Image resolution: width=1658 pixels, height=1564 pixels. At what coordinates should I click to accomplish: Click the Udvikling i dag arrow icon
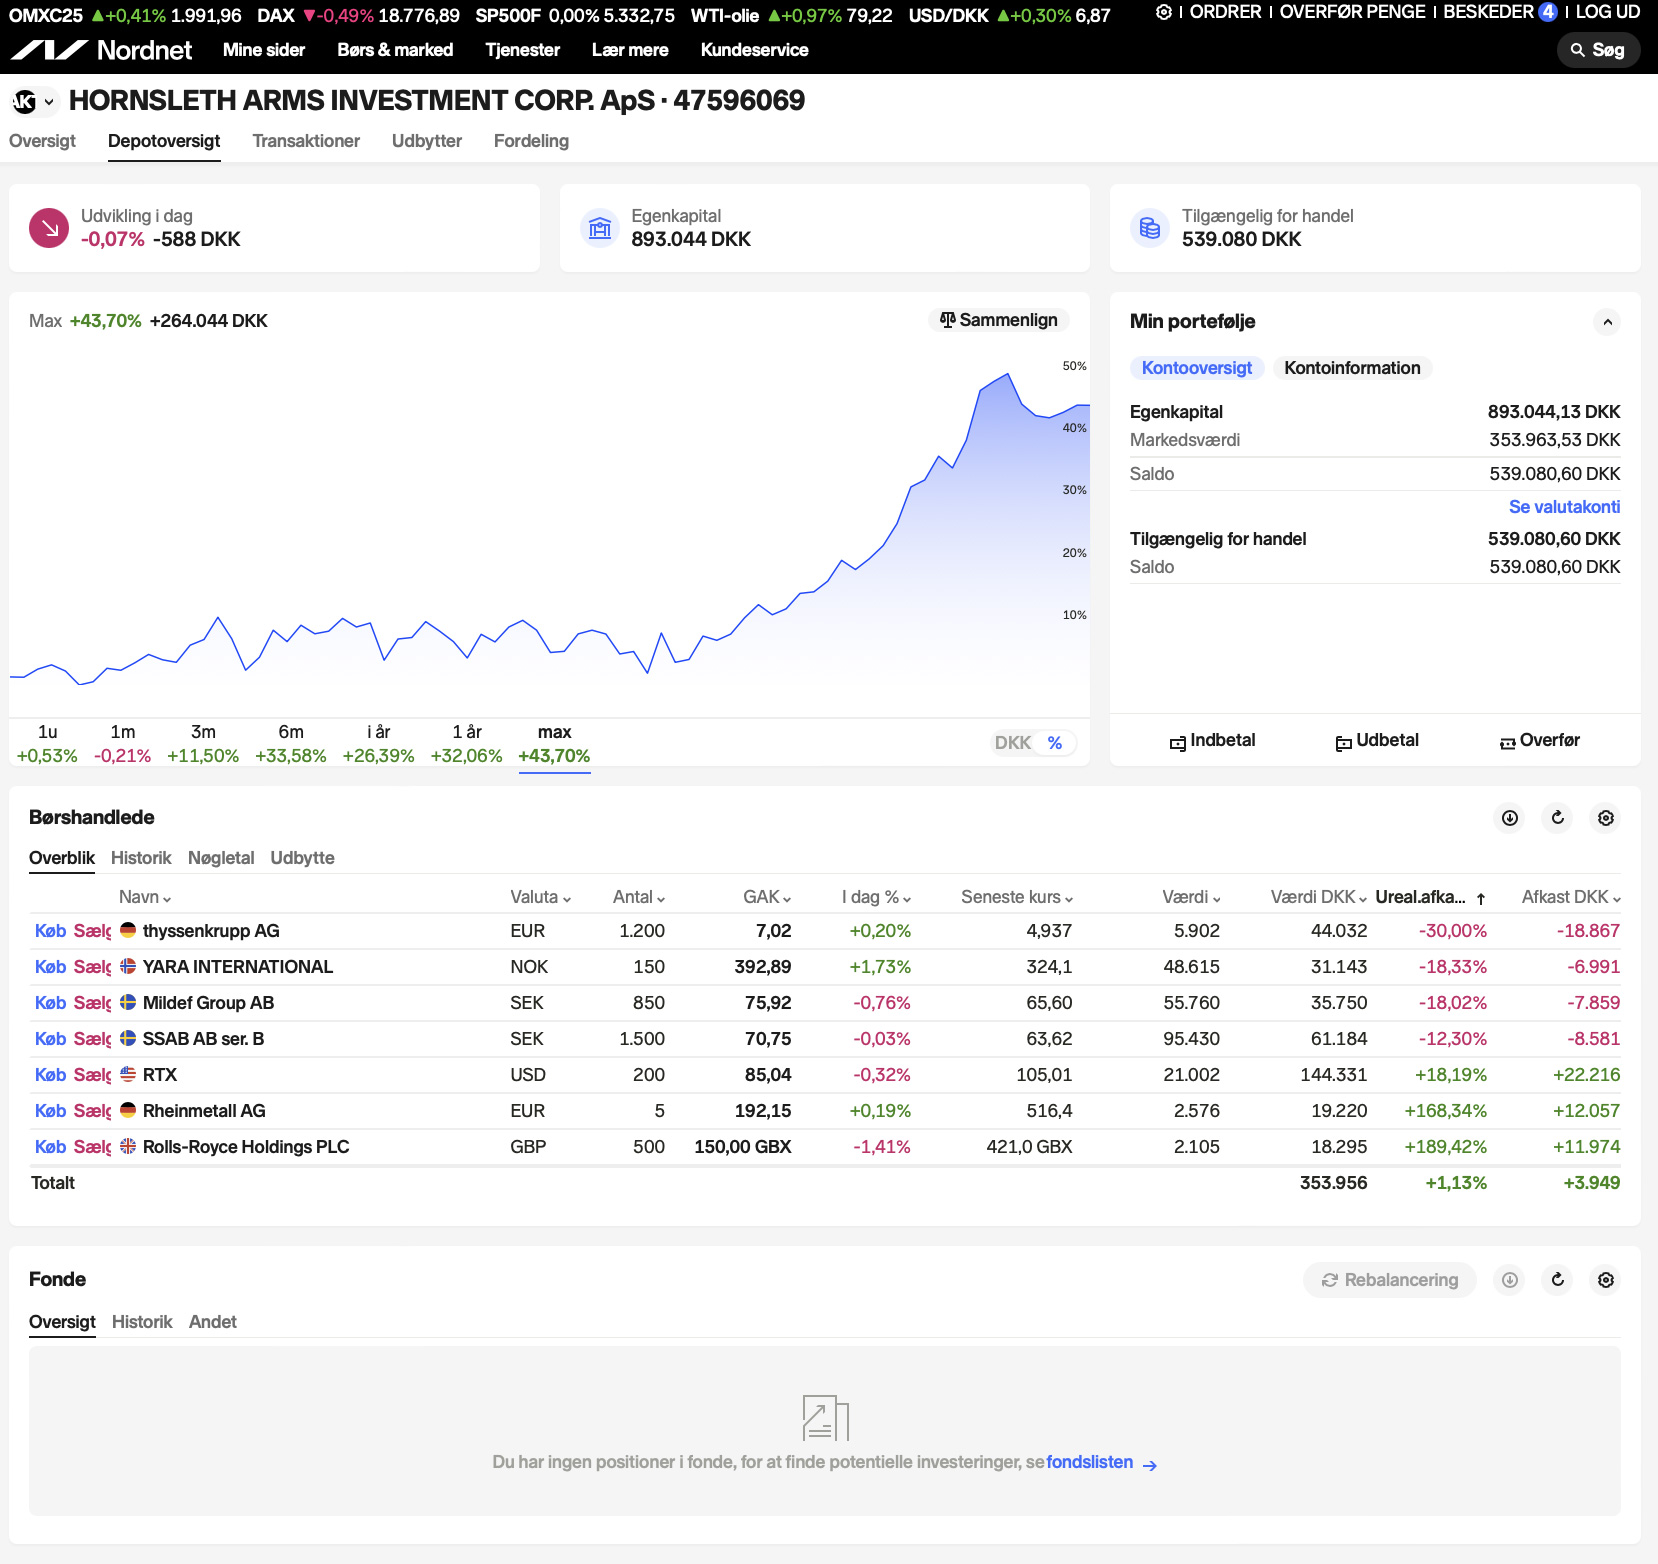[49, 228]
